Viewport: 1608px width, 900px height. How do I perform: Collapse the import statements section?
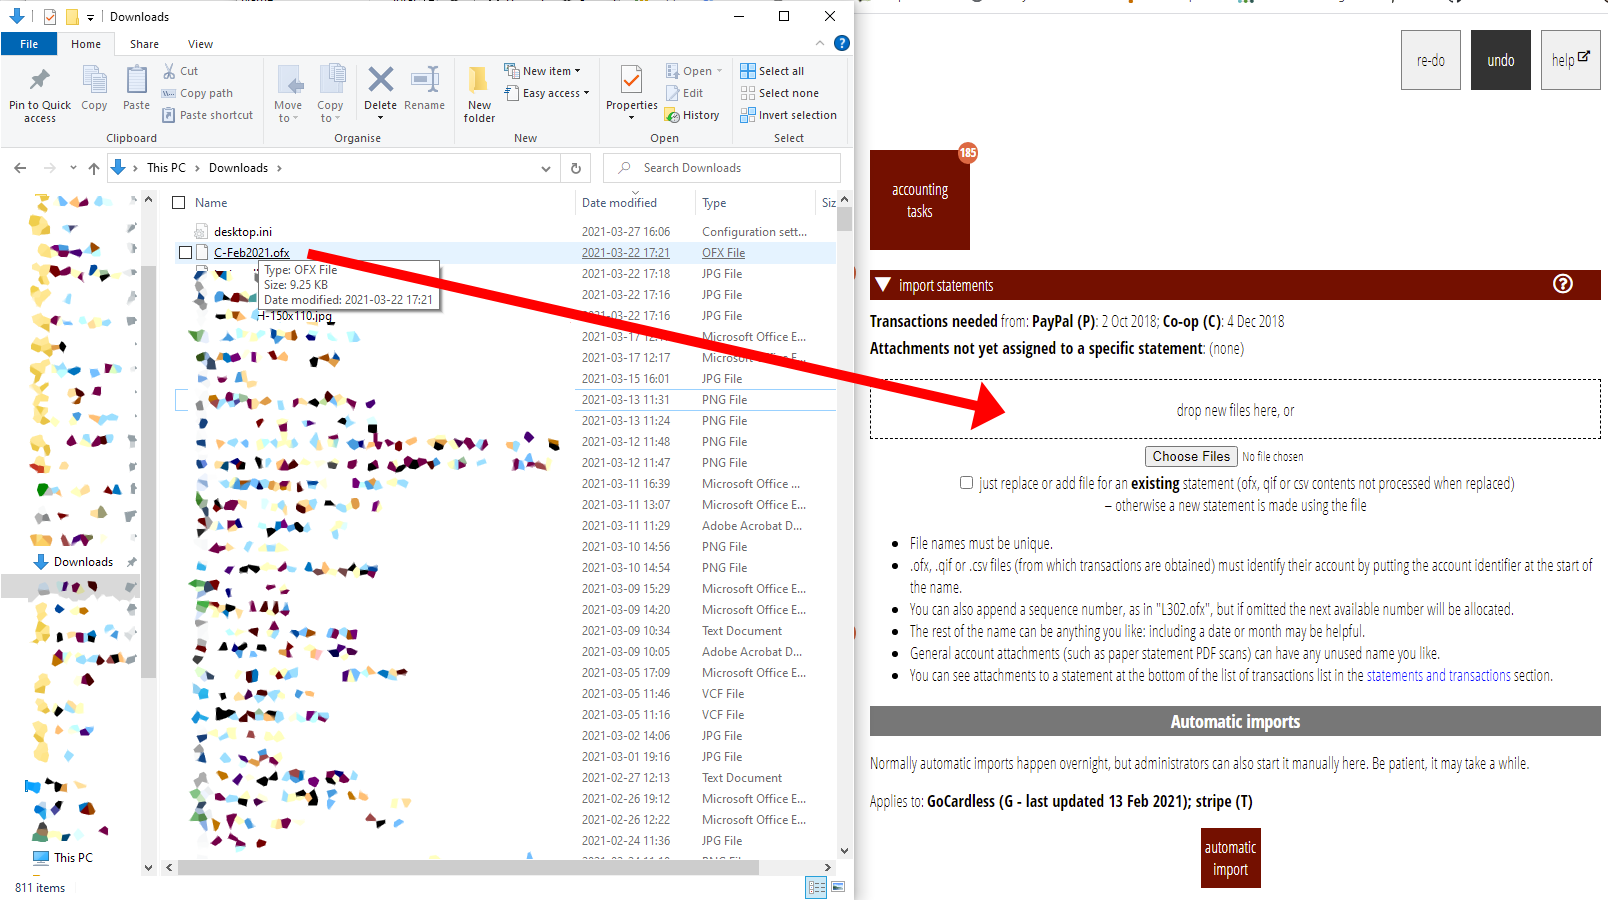coord(883,285)
